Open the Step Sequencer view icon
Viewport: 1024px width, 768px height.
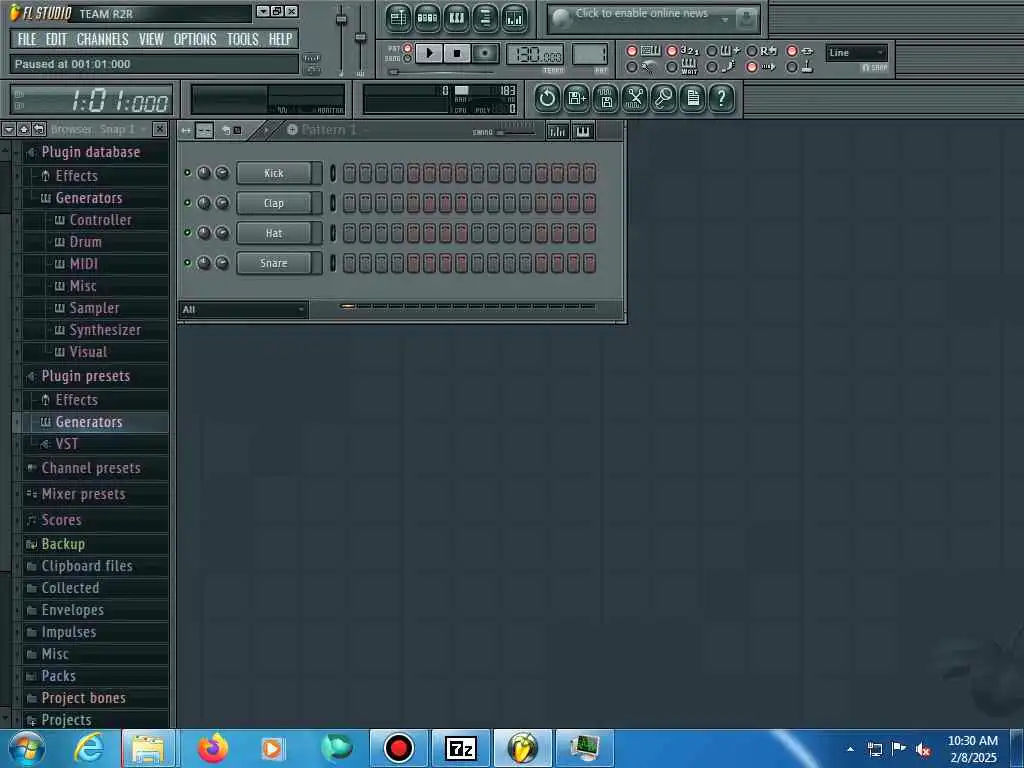427,18
